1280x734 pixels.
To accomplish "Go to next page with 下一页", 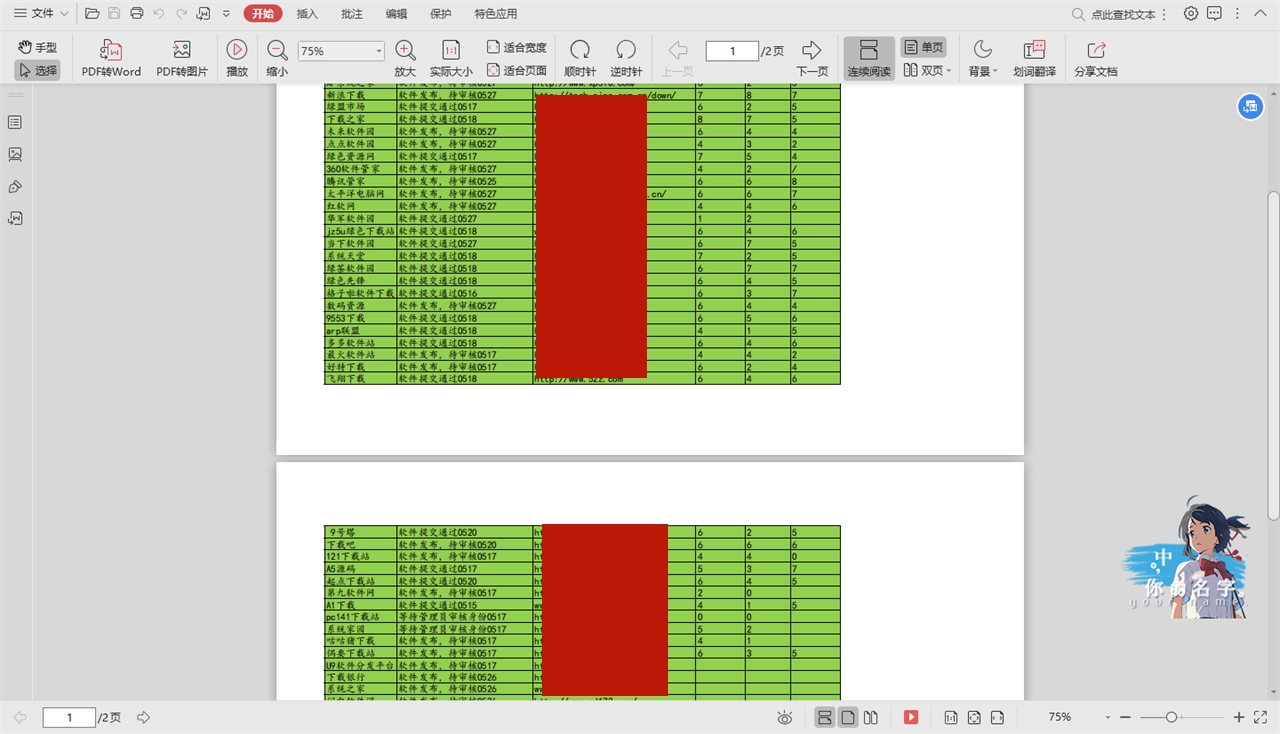I will [x=812, y=58].
